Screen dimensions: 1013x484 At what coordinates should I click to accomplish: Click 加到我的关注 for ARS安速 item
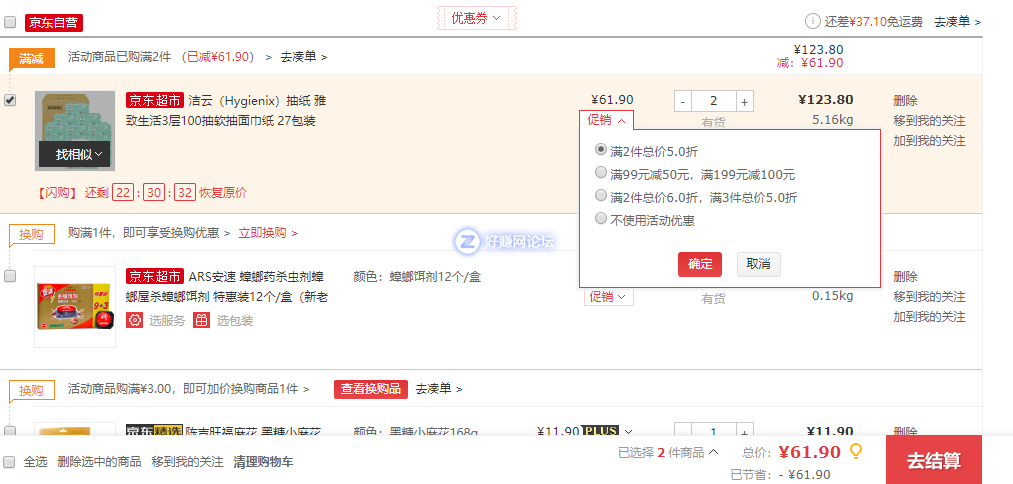click(929, 317)
